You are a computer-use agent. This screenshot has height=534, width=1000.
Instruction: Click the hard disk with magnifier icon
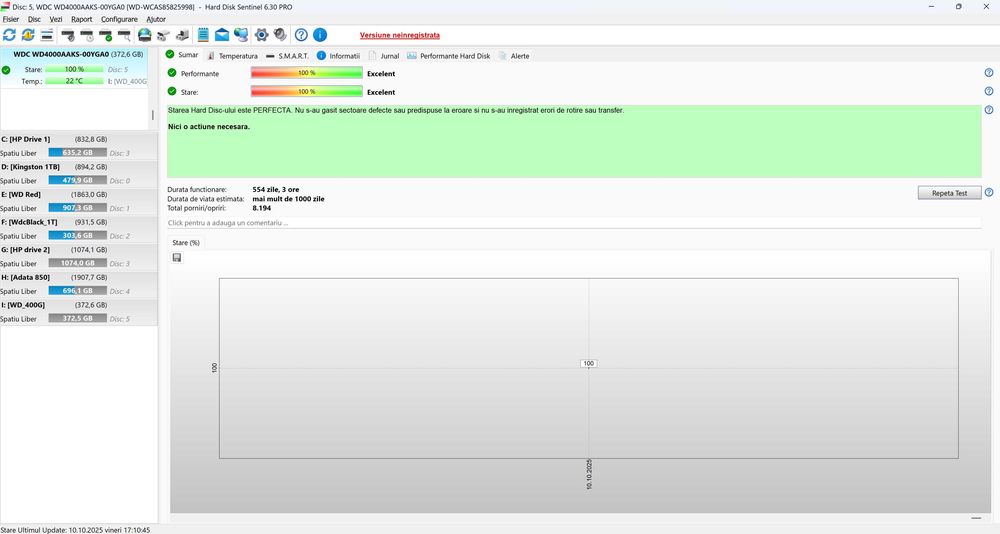click(124, 35)
